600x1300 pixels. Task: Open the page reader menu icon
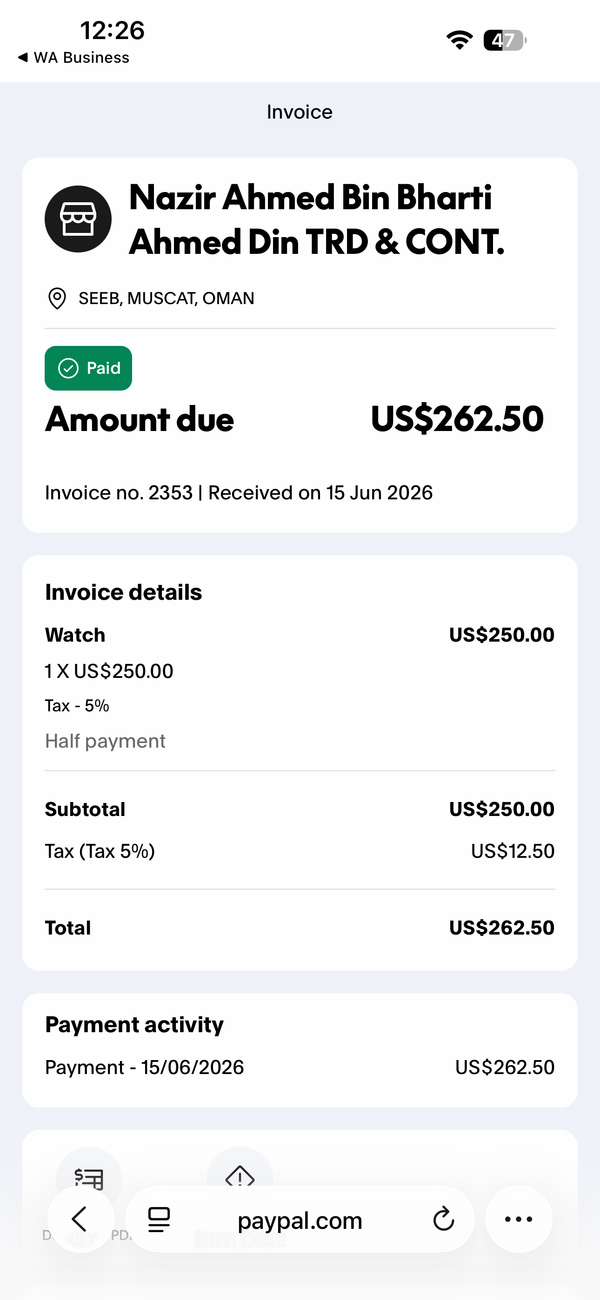pos(159,1219)
